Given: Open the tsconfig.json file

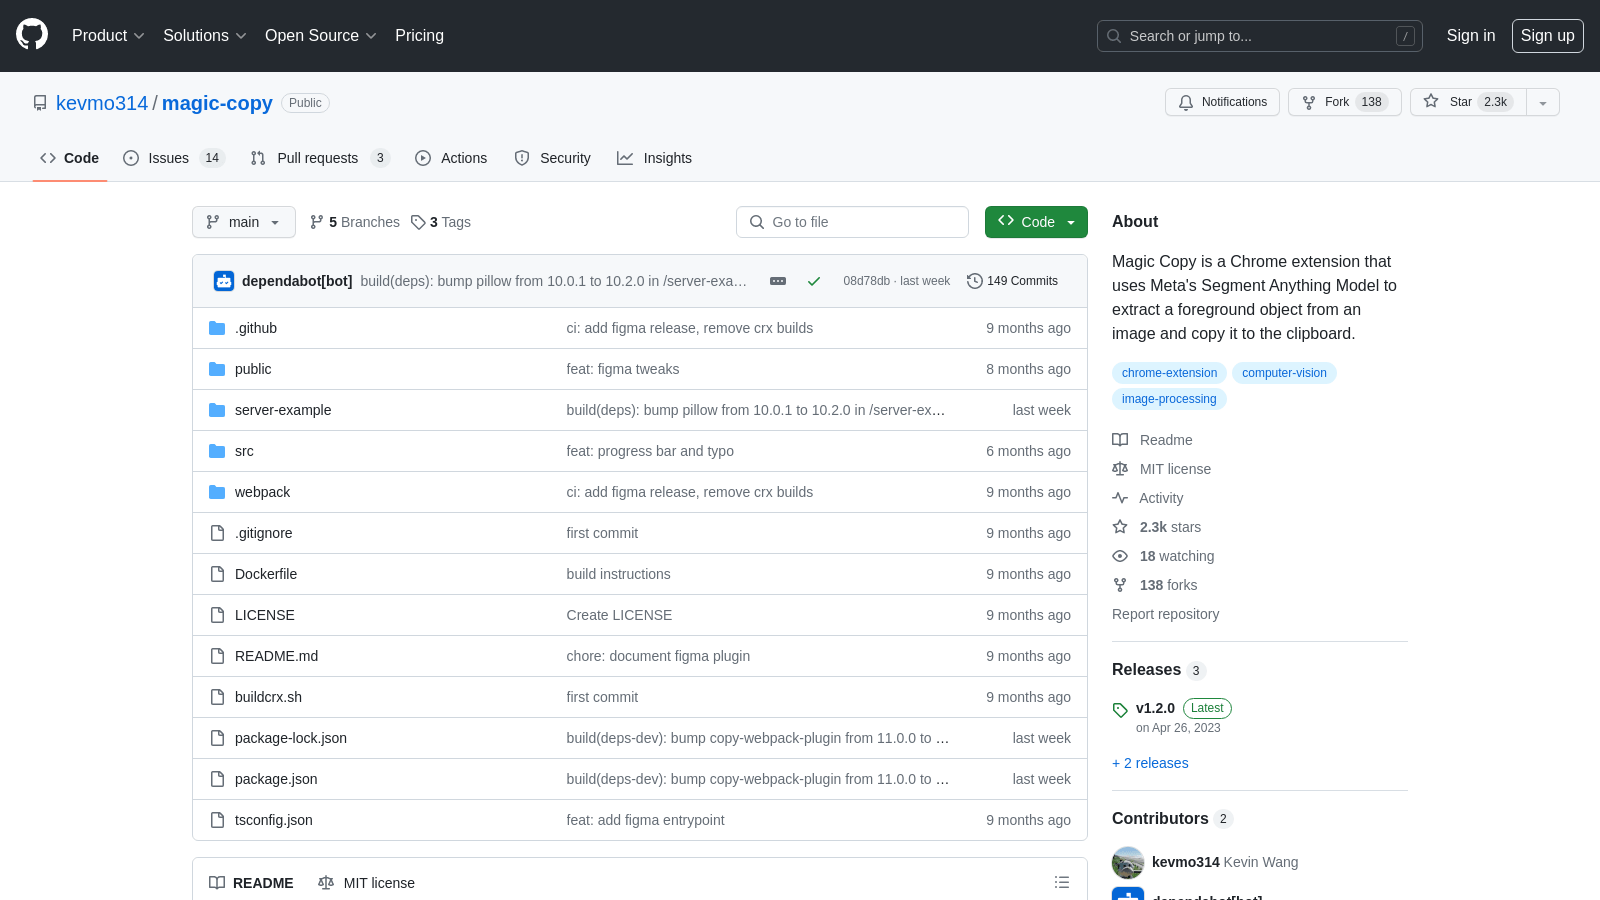Looking at the screenshot, I should 274,820.
